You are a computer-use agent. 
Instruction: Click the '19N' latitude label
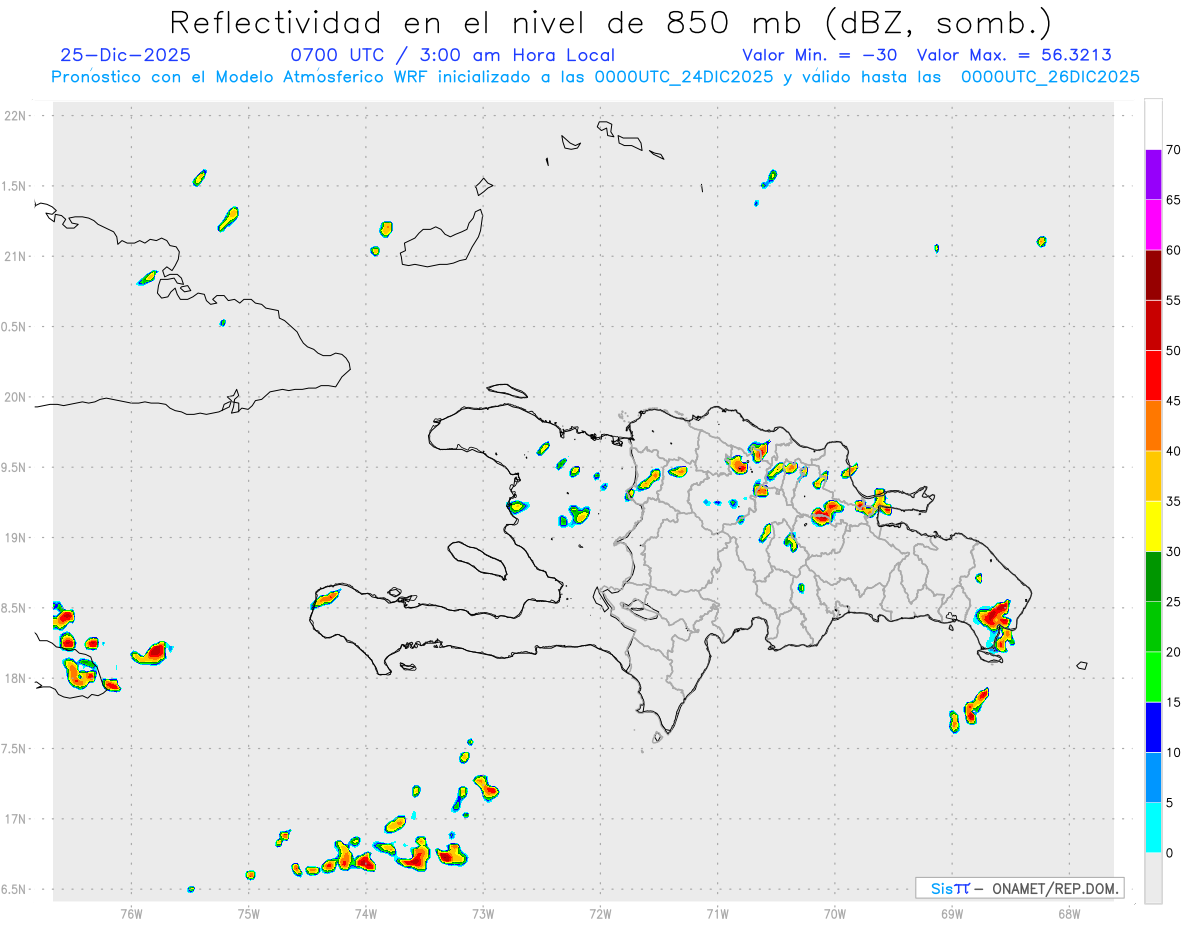17,537
